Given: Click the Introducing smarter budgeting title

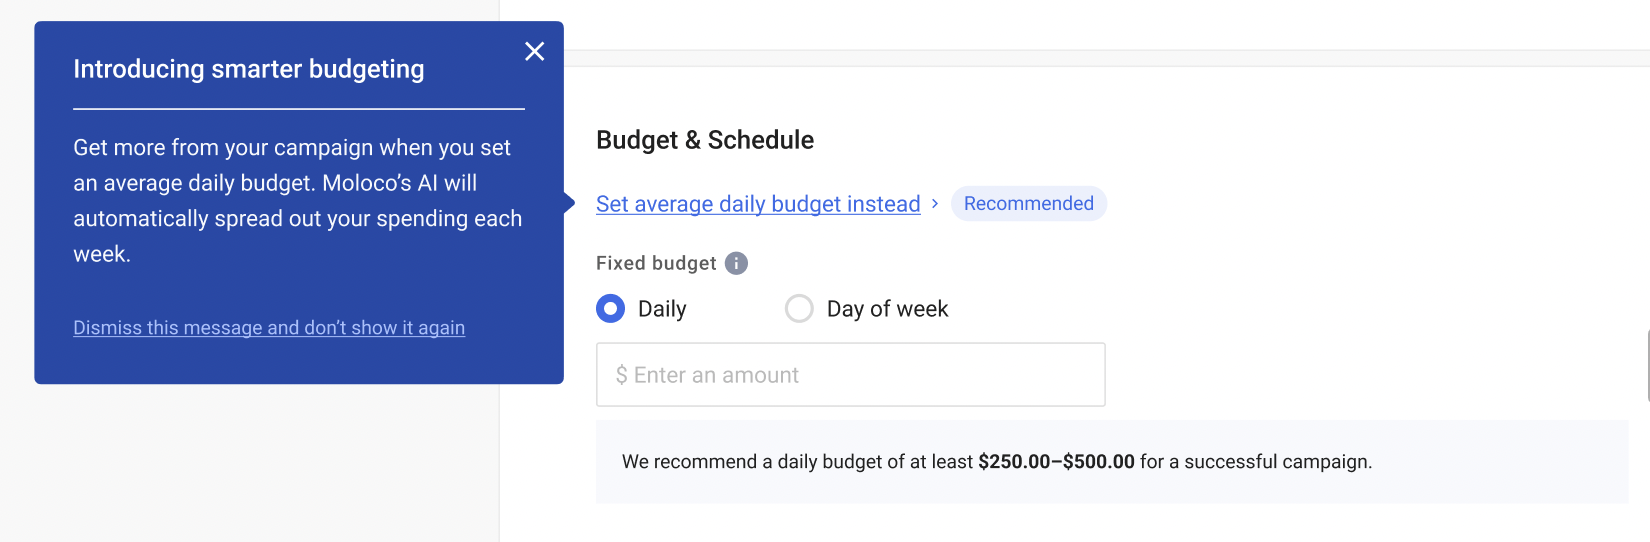Looking at the screenshot, I should tap(249, 69).
